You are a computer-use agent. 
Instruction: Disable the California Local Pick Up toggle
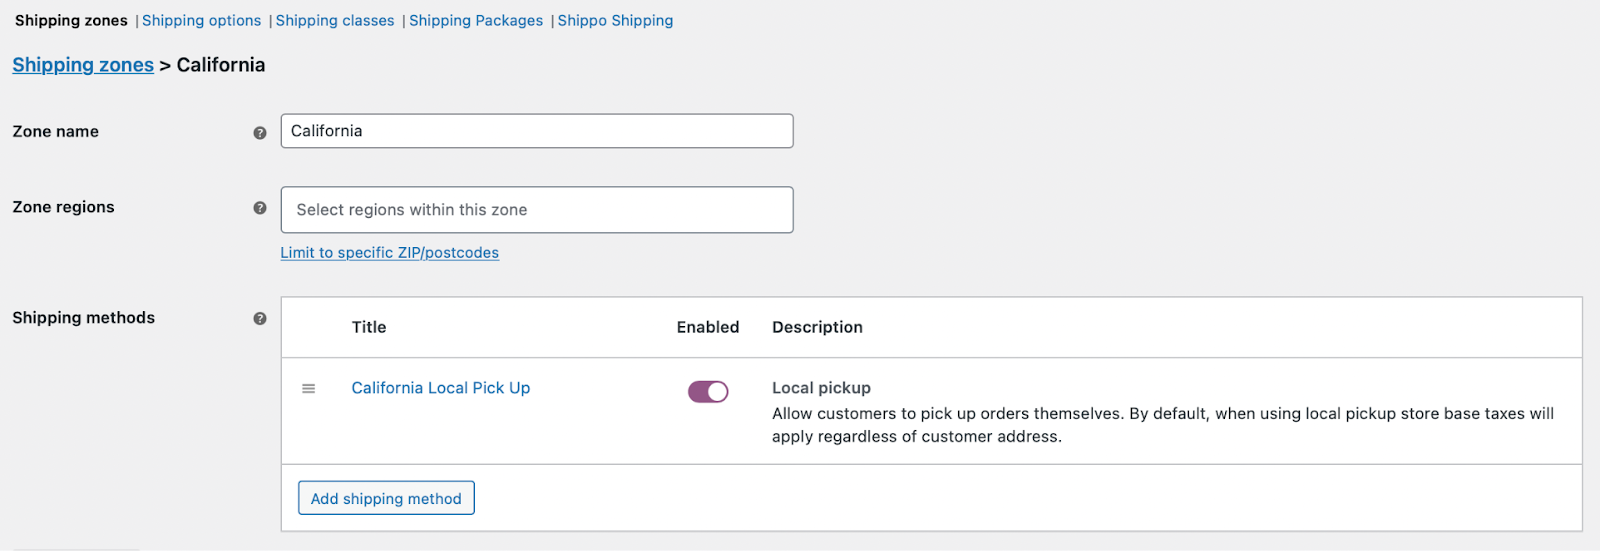click(708, 392)
